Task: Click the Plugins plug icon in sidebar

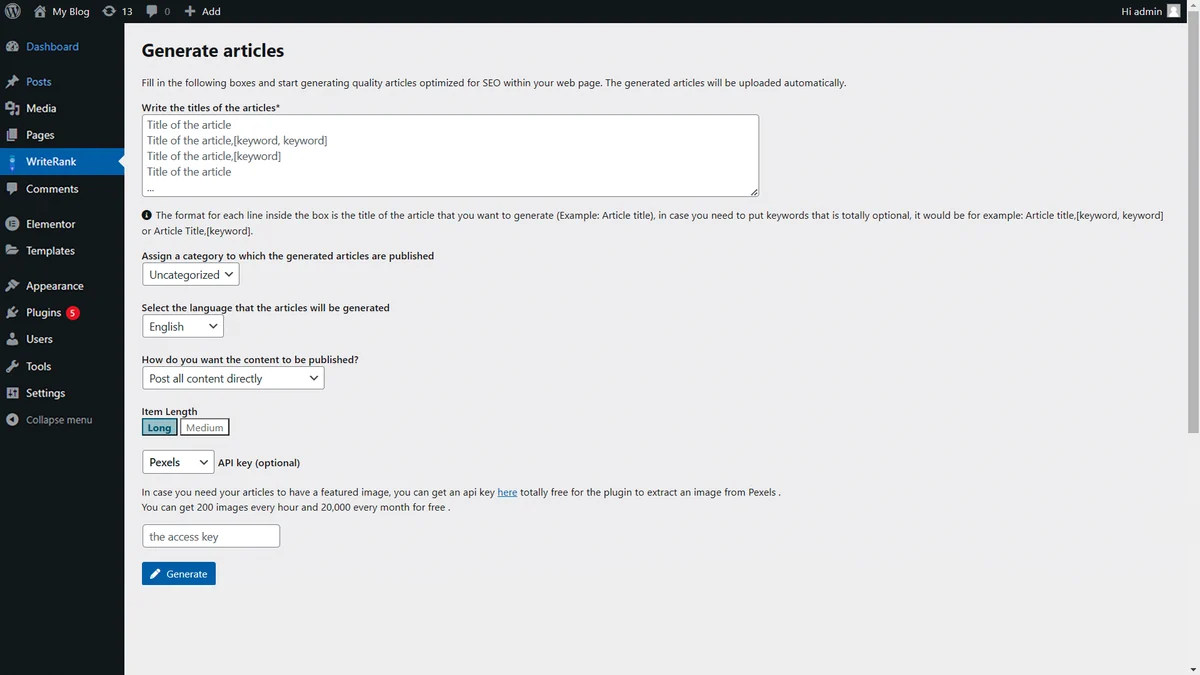Action: coord(12,312)
